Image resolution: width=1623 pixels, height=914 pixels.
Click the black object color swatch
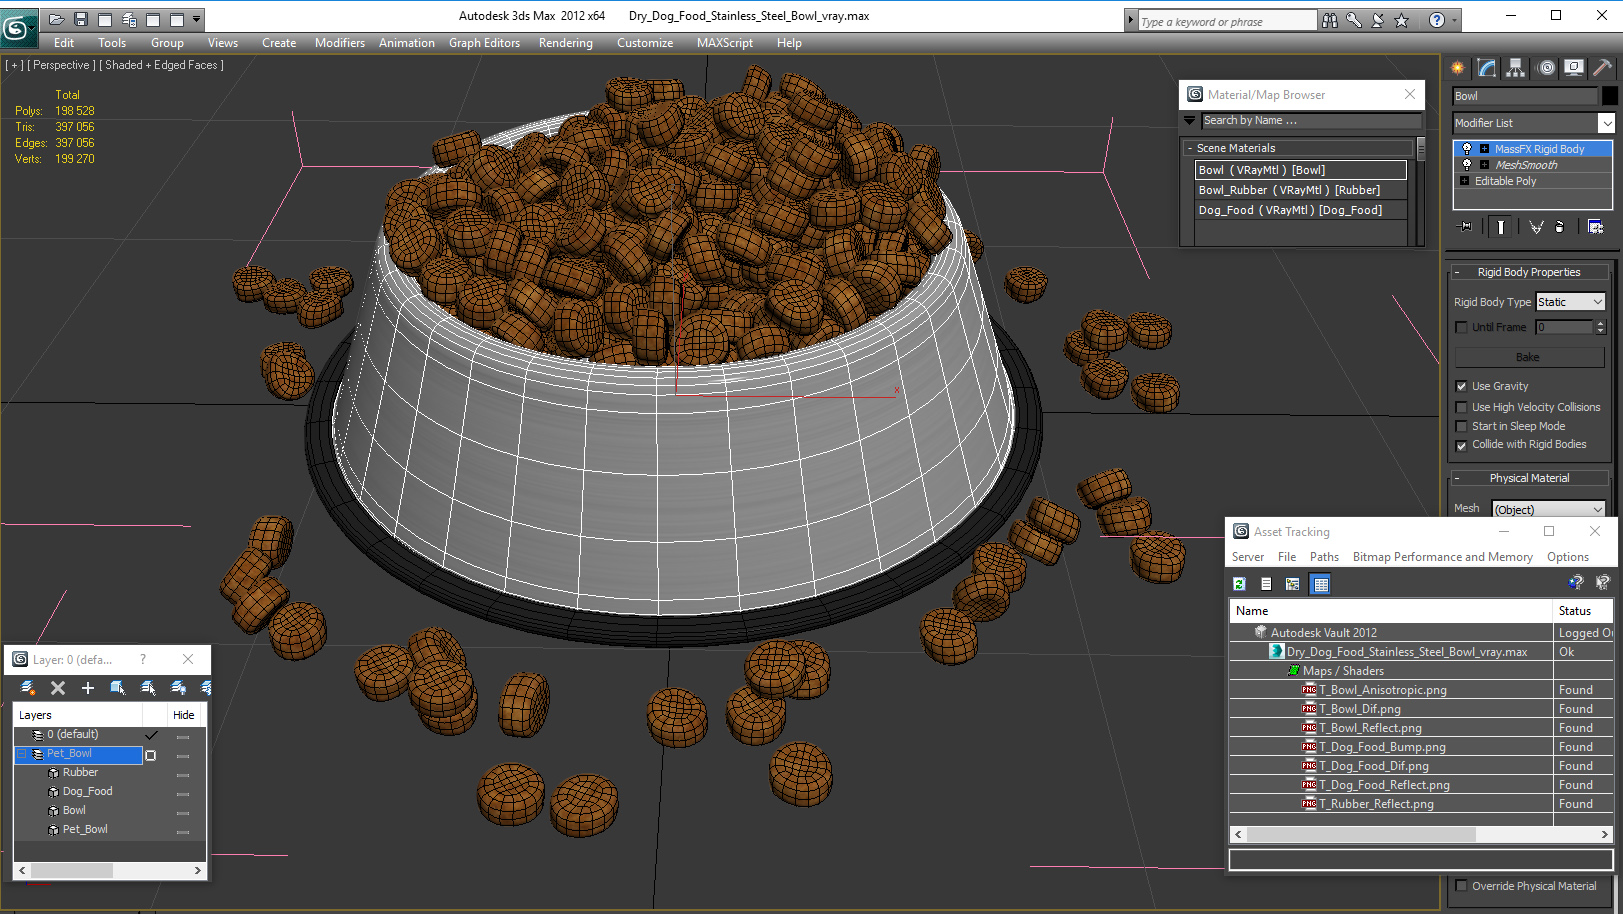tap(1609, 96)
